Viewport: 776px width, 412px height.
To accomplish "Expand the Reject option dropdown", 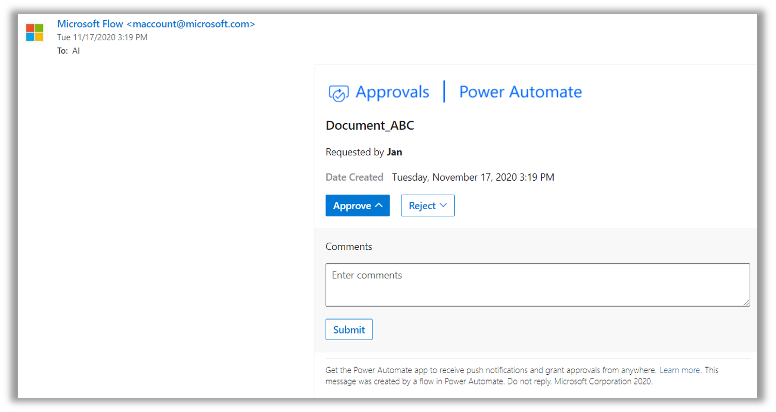I will coord(428,206).
